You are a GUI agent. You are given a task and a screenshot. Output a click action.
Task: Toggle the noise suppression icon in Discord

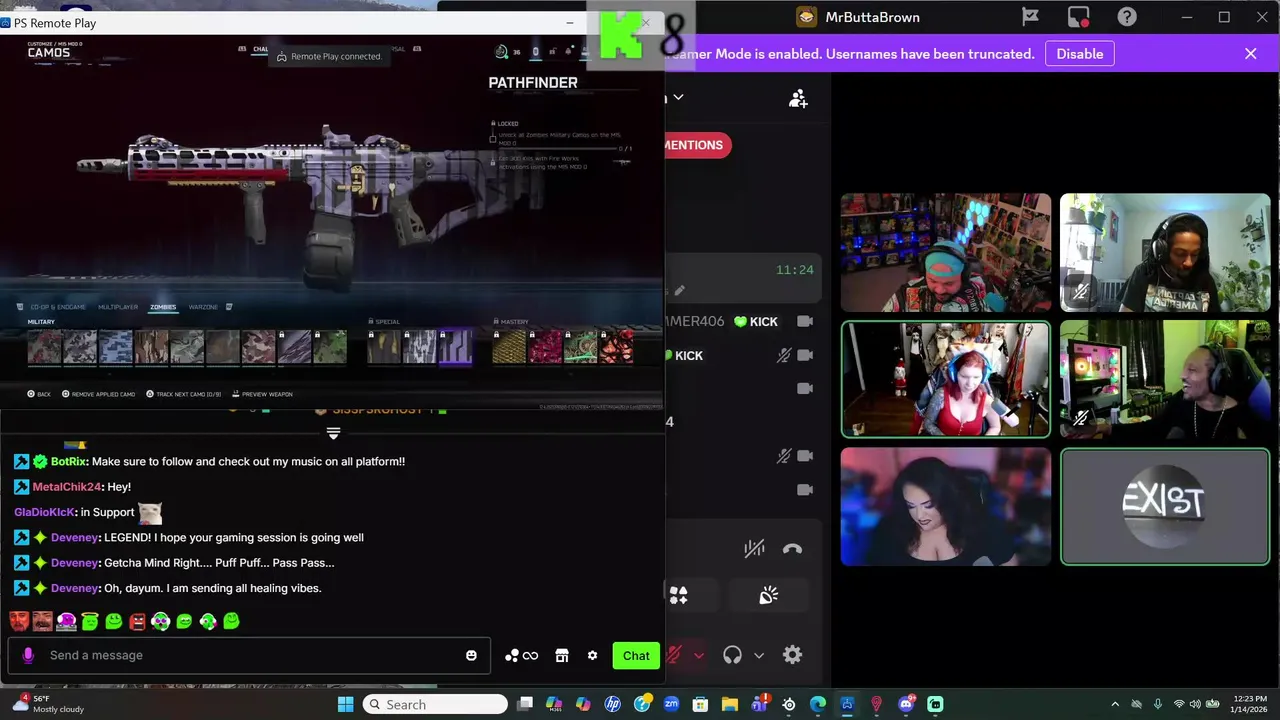[754, 548]
